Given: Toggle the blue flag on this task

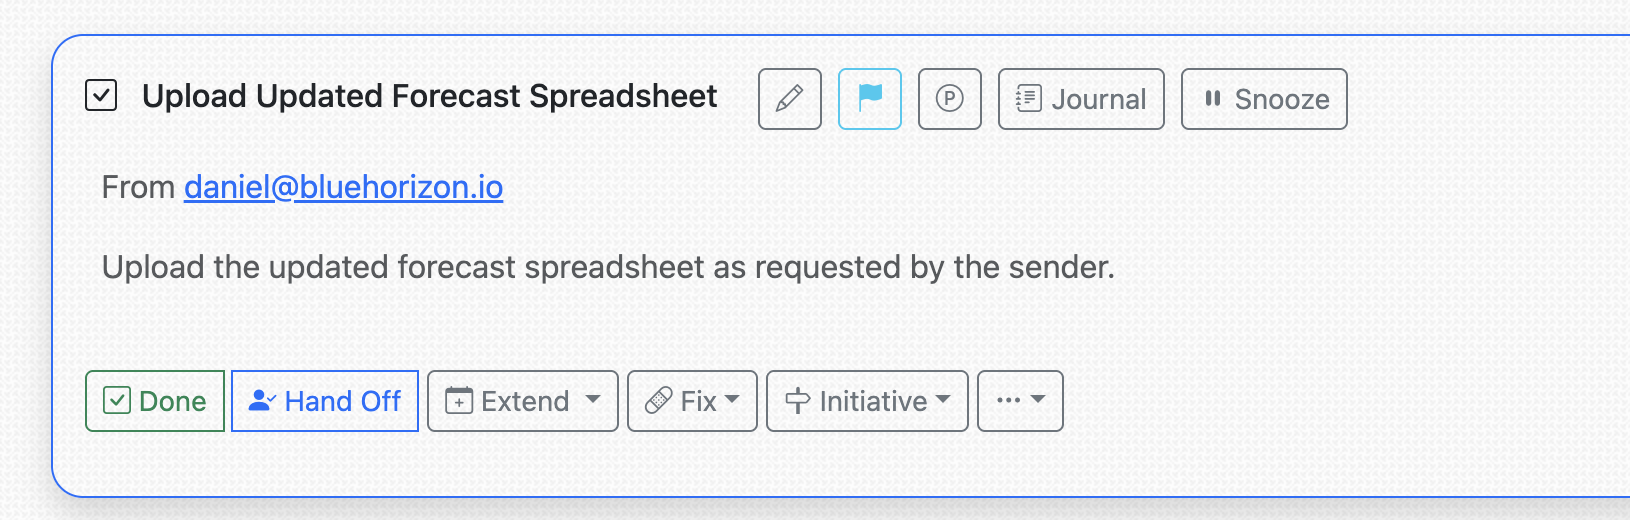Looking at the screenshot, I should (870, 98).
